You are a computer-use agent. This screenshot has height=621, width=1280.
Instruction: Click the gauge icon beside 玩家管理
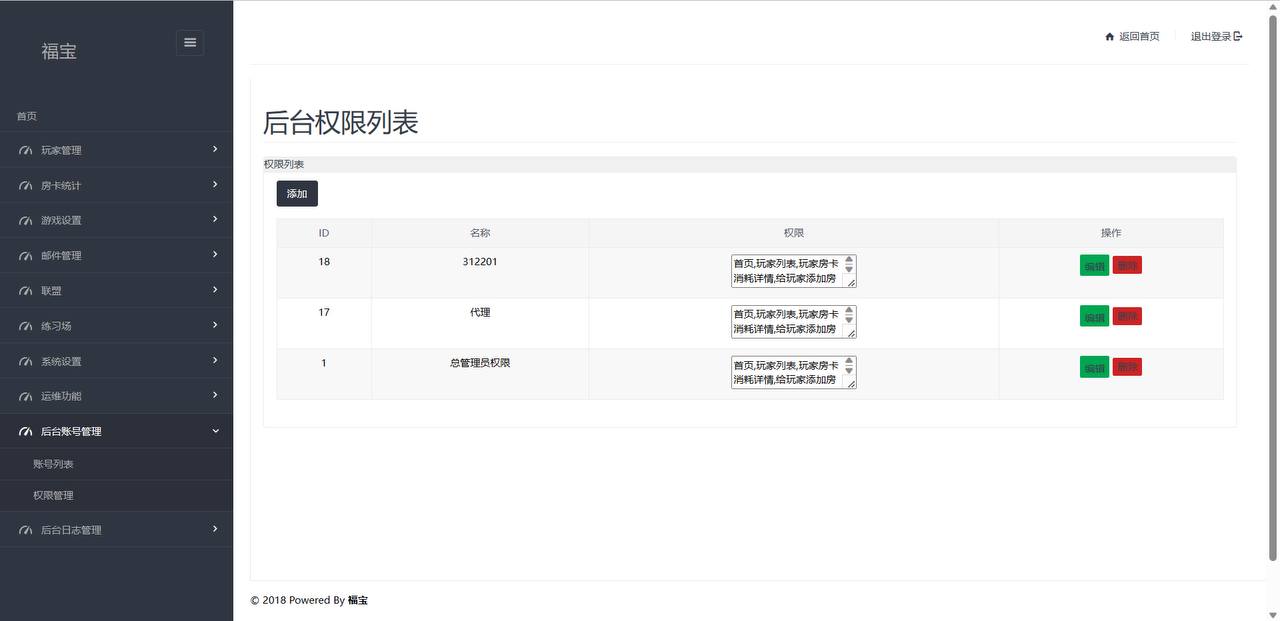(26, 151)
